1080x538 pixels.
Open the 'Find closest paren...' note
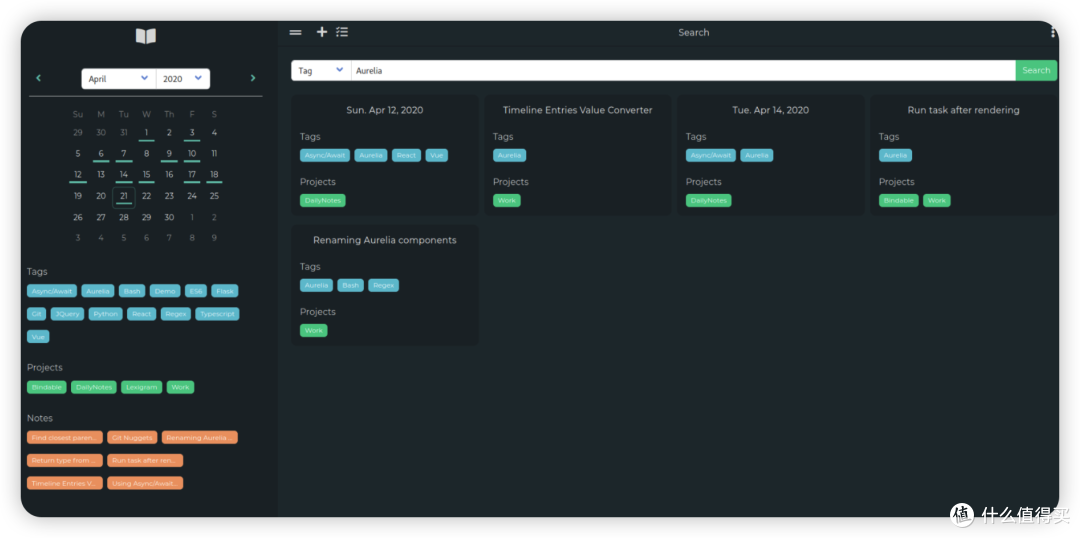pos(65,437)
